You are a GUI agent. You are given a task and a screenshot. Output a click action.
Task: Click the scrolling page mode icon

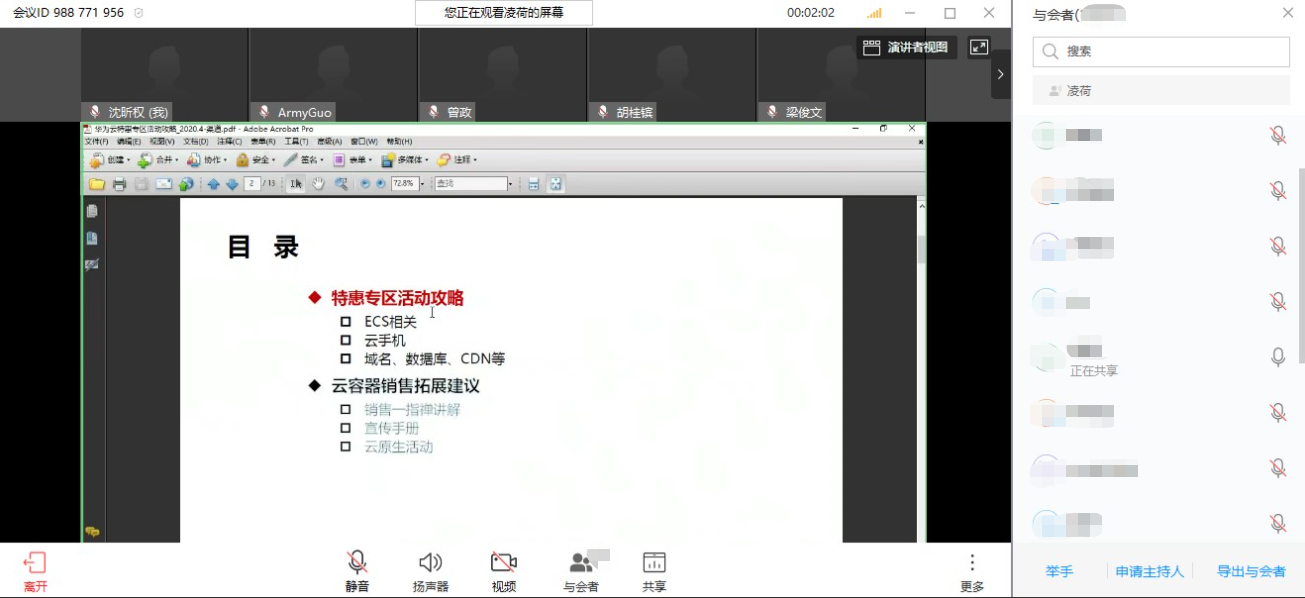tap(534, 184)
